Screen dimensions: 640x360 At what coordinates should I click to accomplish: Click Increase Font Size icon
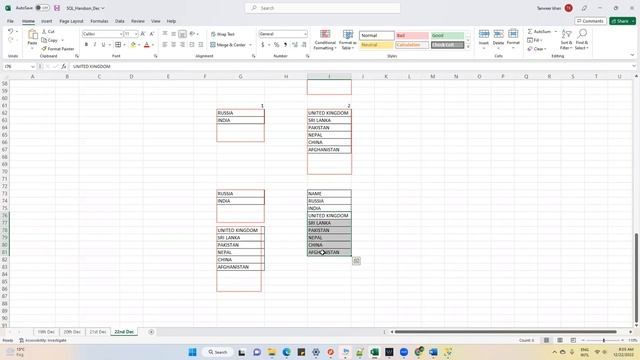click(x=143, y=34)
